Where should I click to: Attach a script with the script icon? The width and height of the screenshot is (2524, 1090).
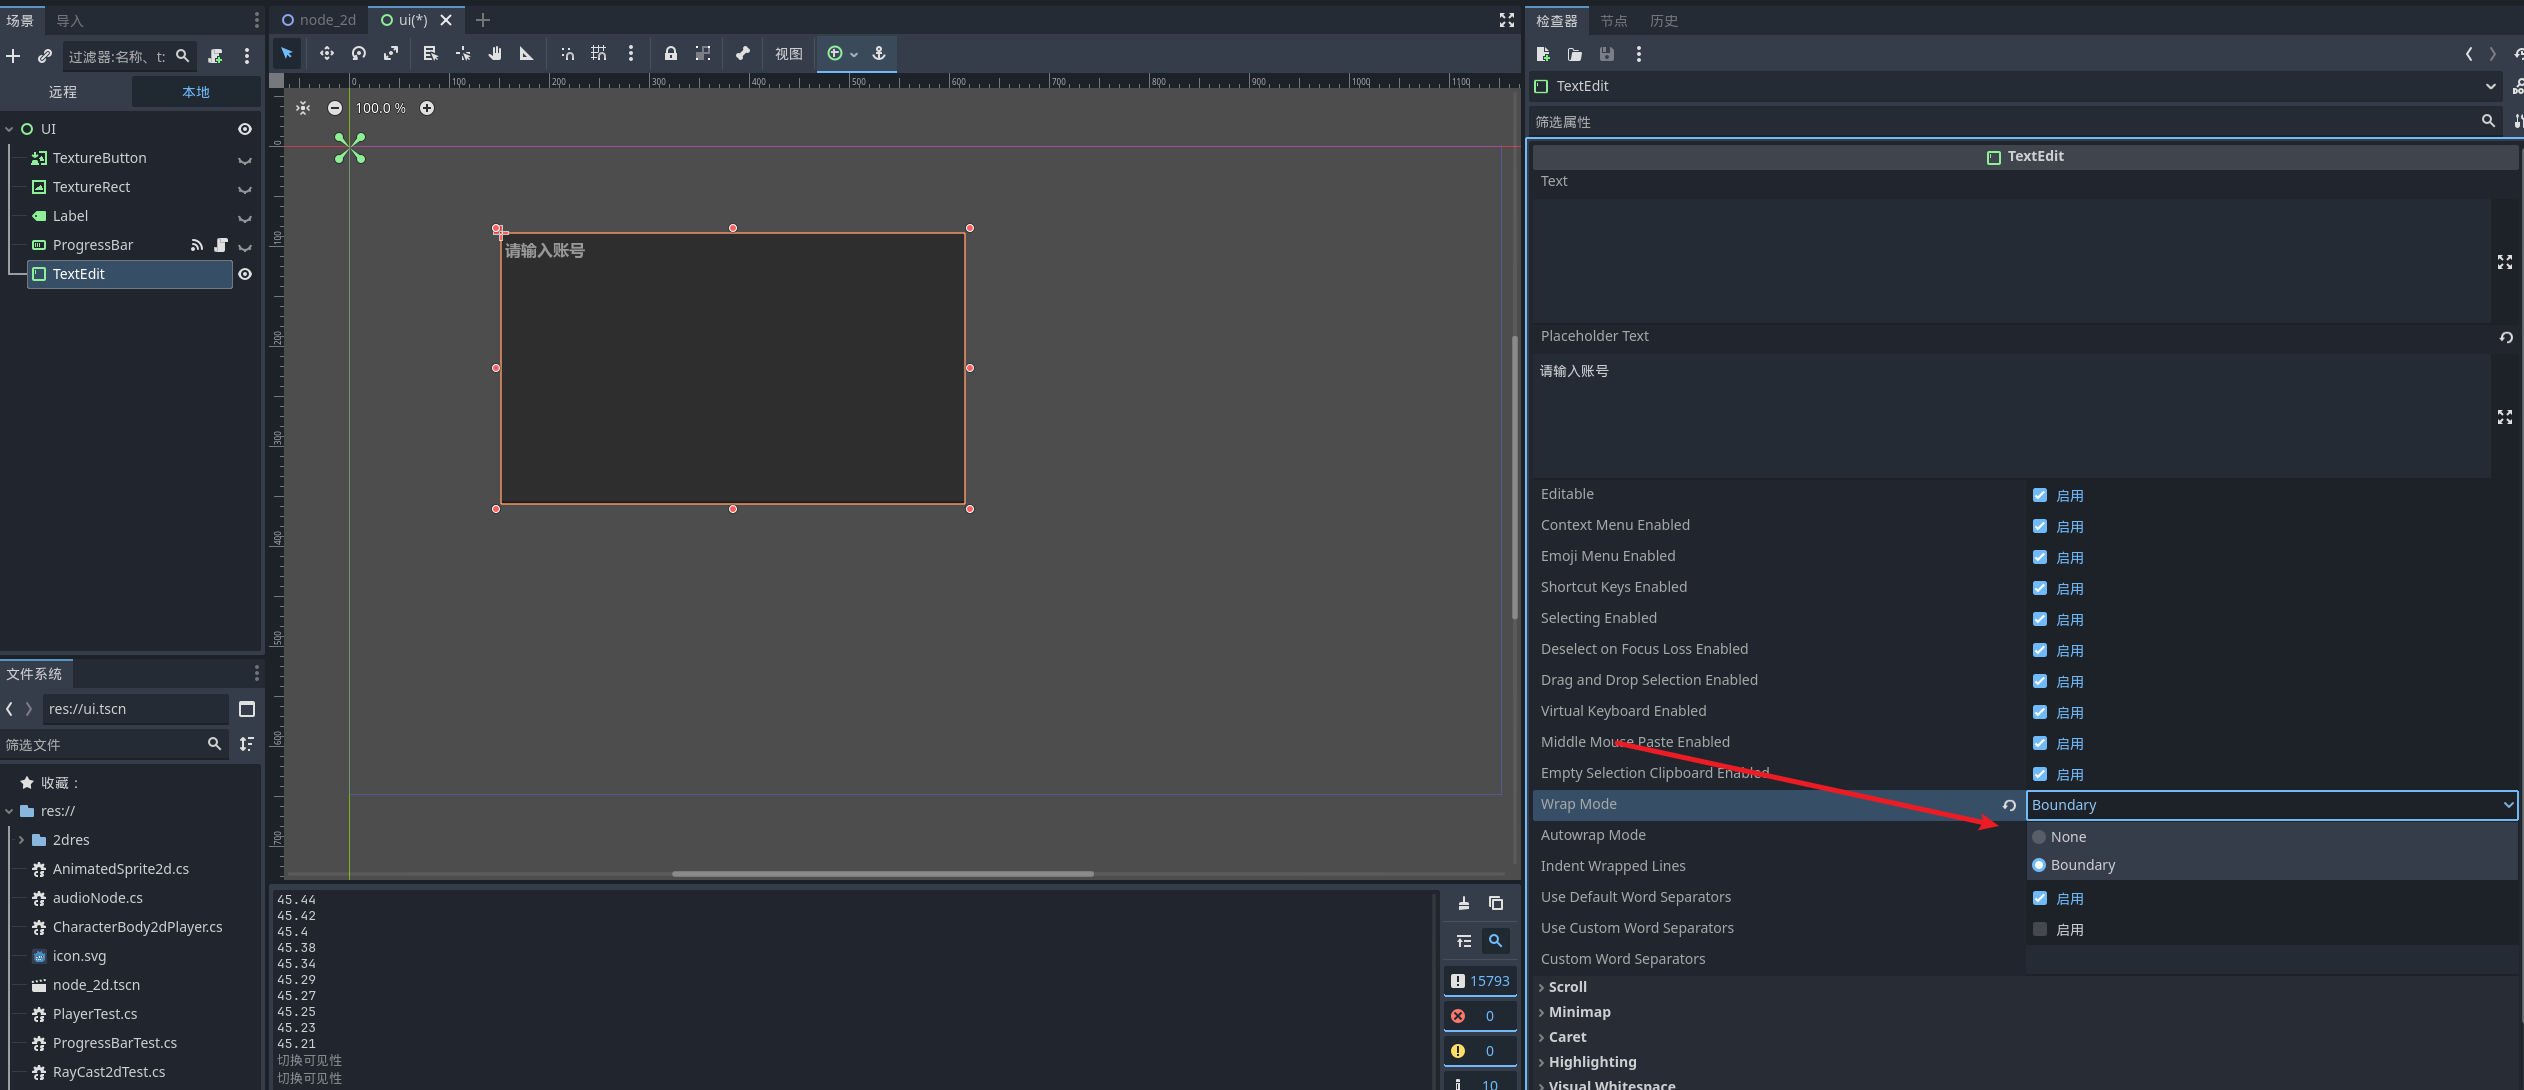click(215, 56)
